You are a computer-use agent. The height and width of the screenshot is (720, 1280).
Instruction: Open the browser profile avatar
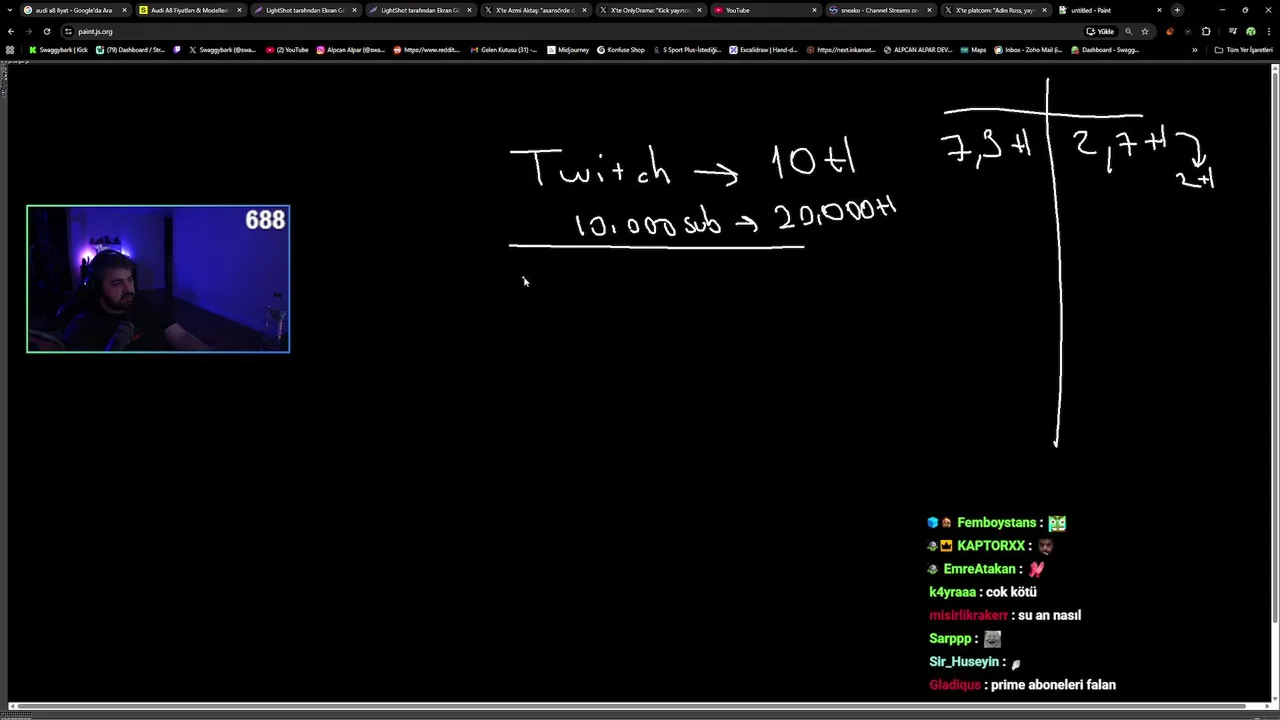click(1250, 31)
